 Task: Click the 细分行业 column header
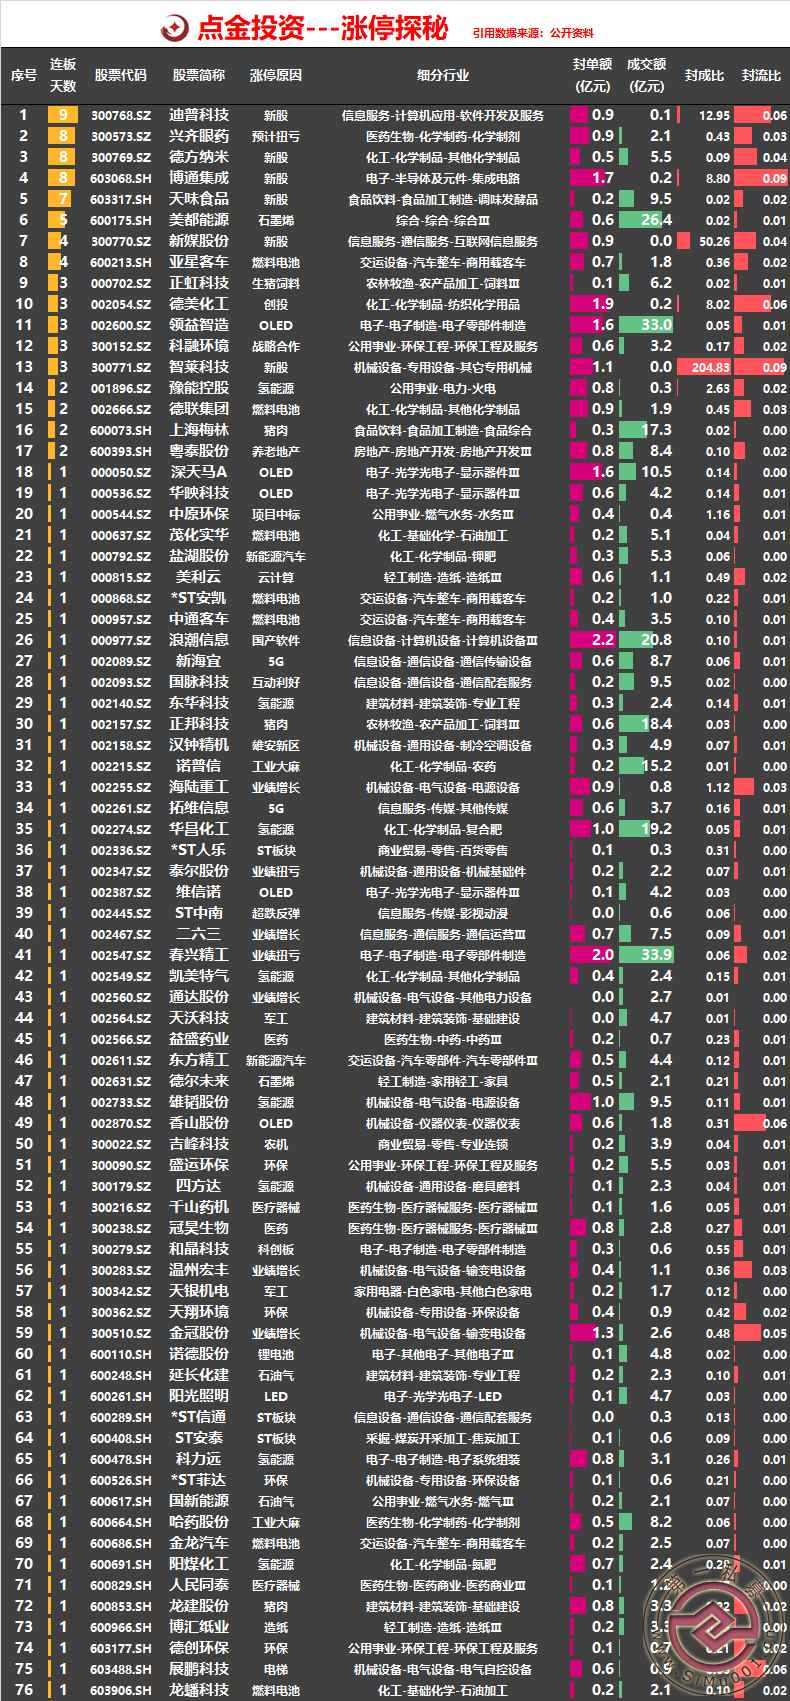coord(443,76)
